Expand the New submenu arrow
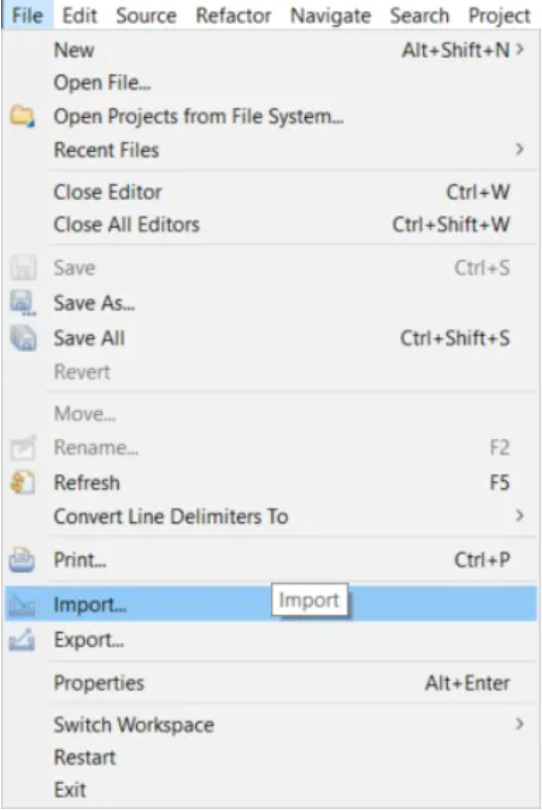Image resolution: width=542 pixels, height=810 pixels. click(520, 50)
